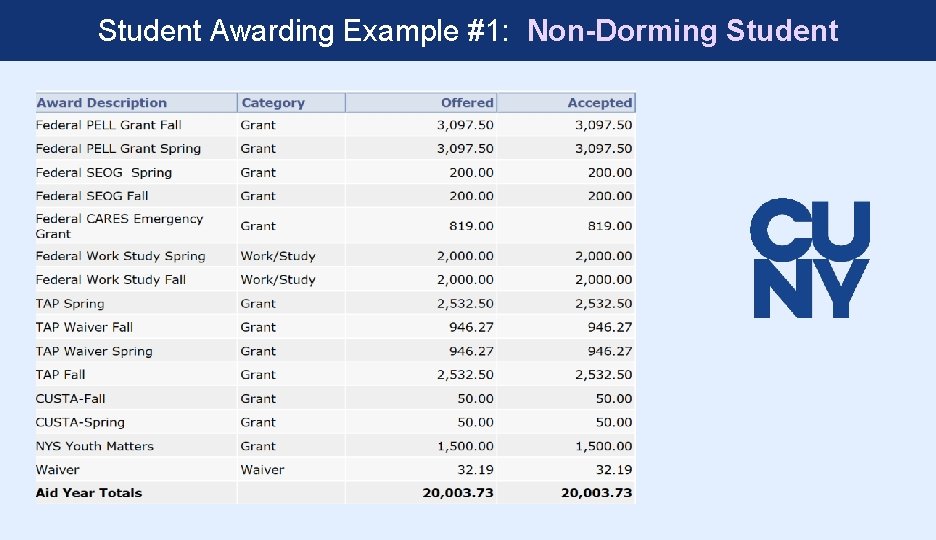Click the TAP Waiver Fall row label

(84, 327)
